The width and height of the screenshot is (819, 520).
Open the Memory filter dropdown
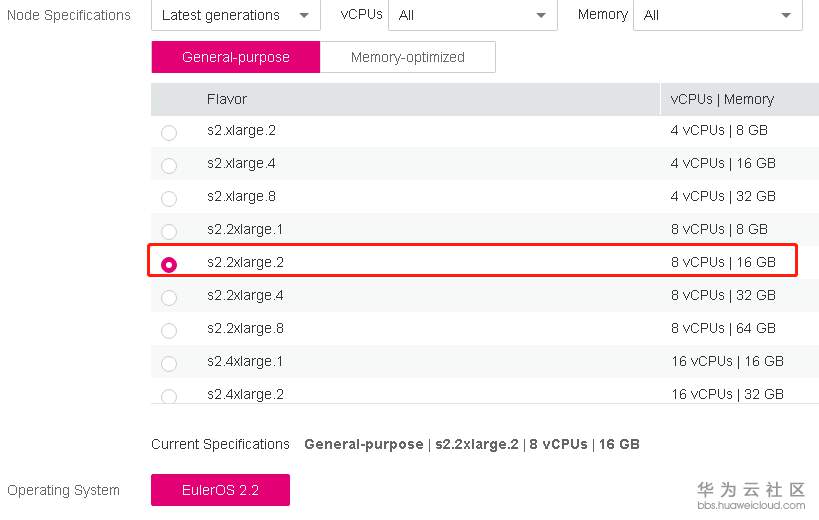717,15
